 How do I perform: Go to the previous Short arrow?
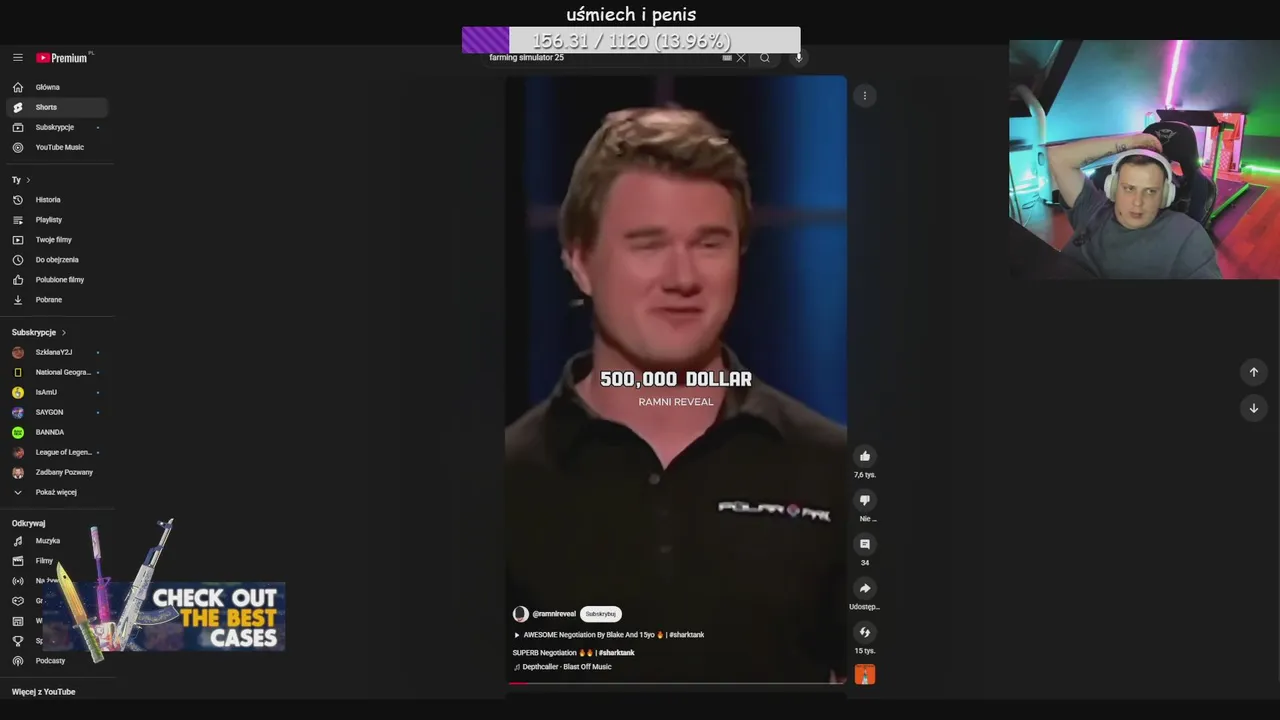[x=1253, y=372]
